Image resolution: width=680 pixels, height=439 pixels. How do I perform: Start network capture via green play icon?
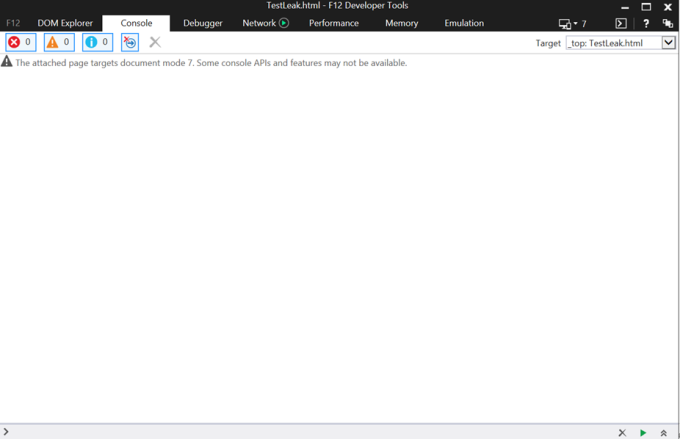[x=284, y=23]
